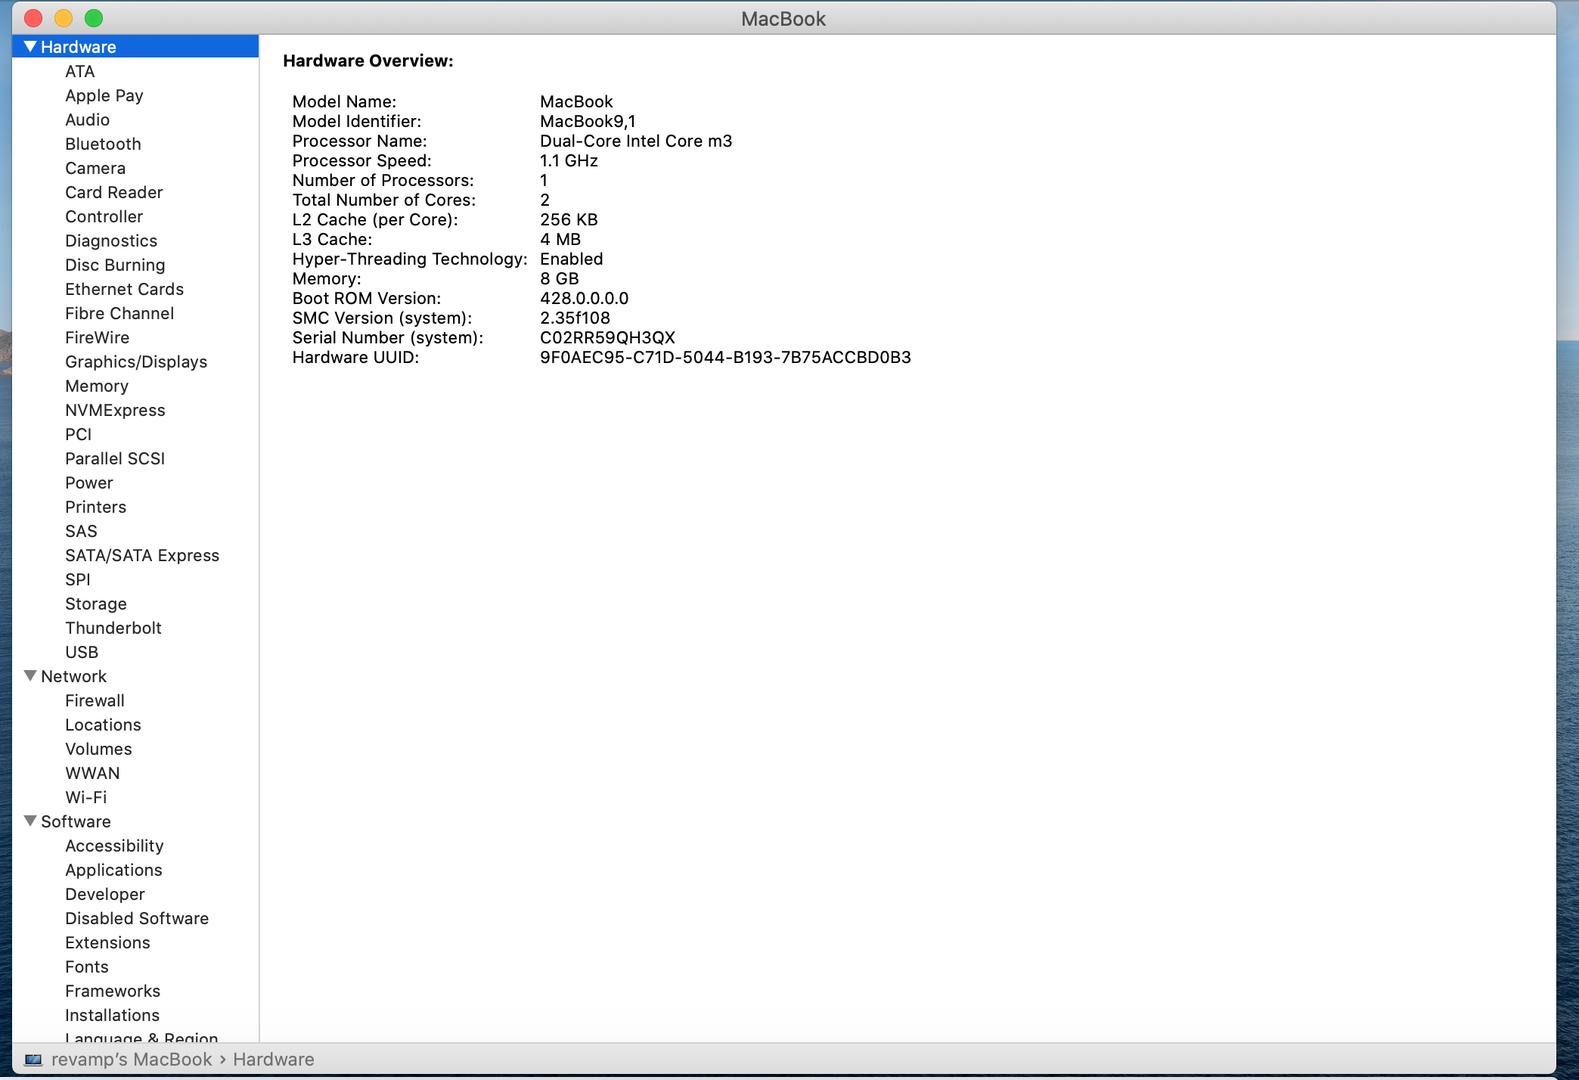Select Card Reader in the sidebar
Image resolution: width=1579 pixels, height=1080 pixels.
(x=114, y=192)
